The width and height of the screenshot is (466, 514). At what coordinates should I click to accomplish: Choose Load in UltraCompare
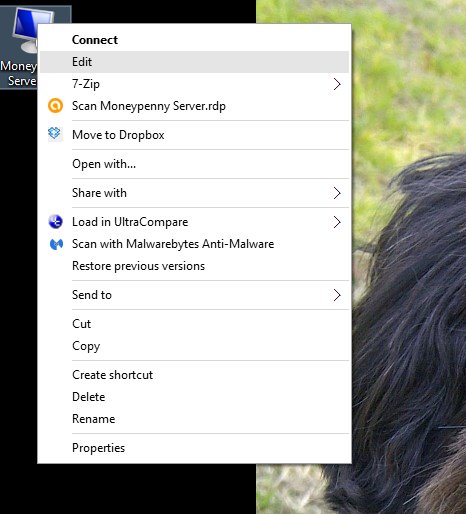194,222
